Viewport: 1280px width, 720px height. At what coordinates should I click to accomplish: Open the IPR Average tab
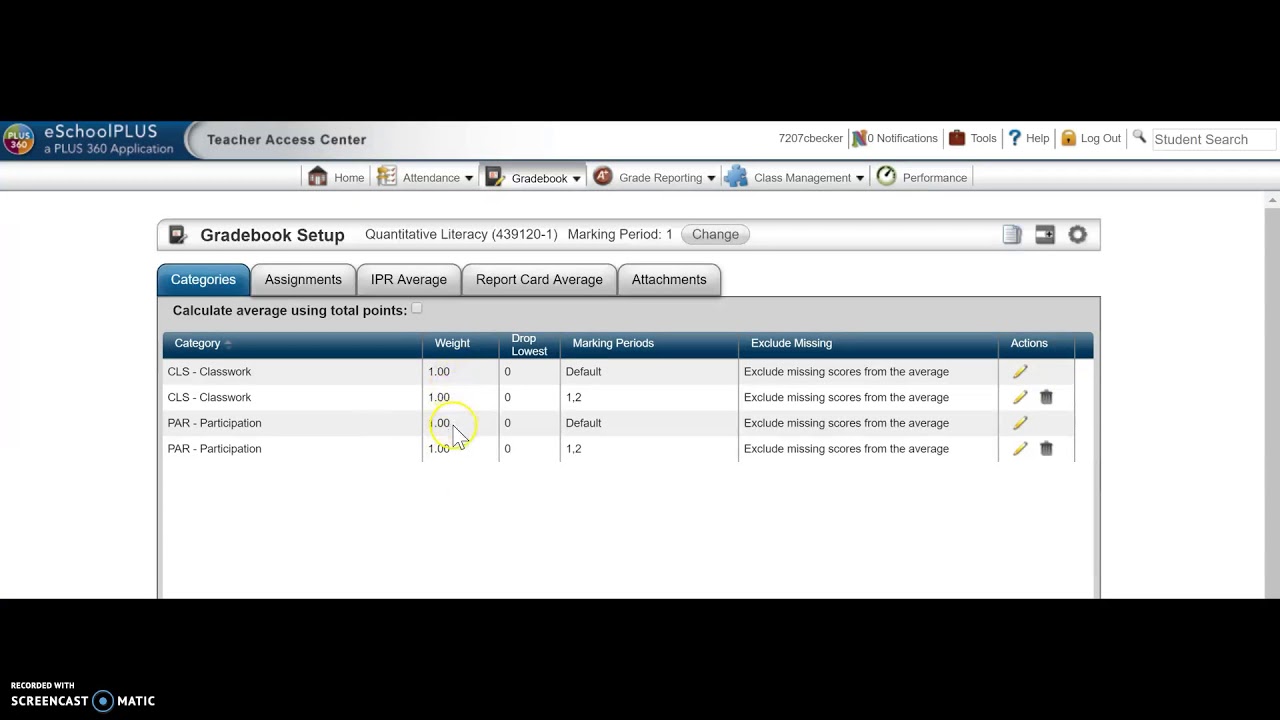click(x=409, y=280)
